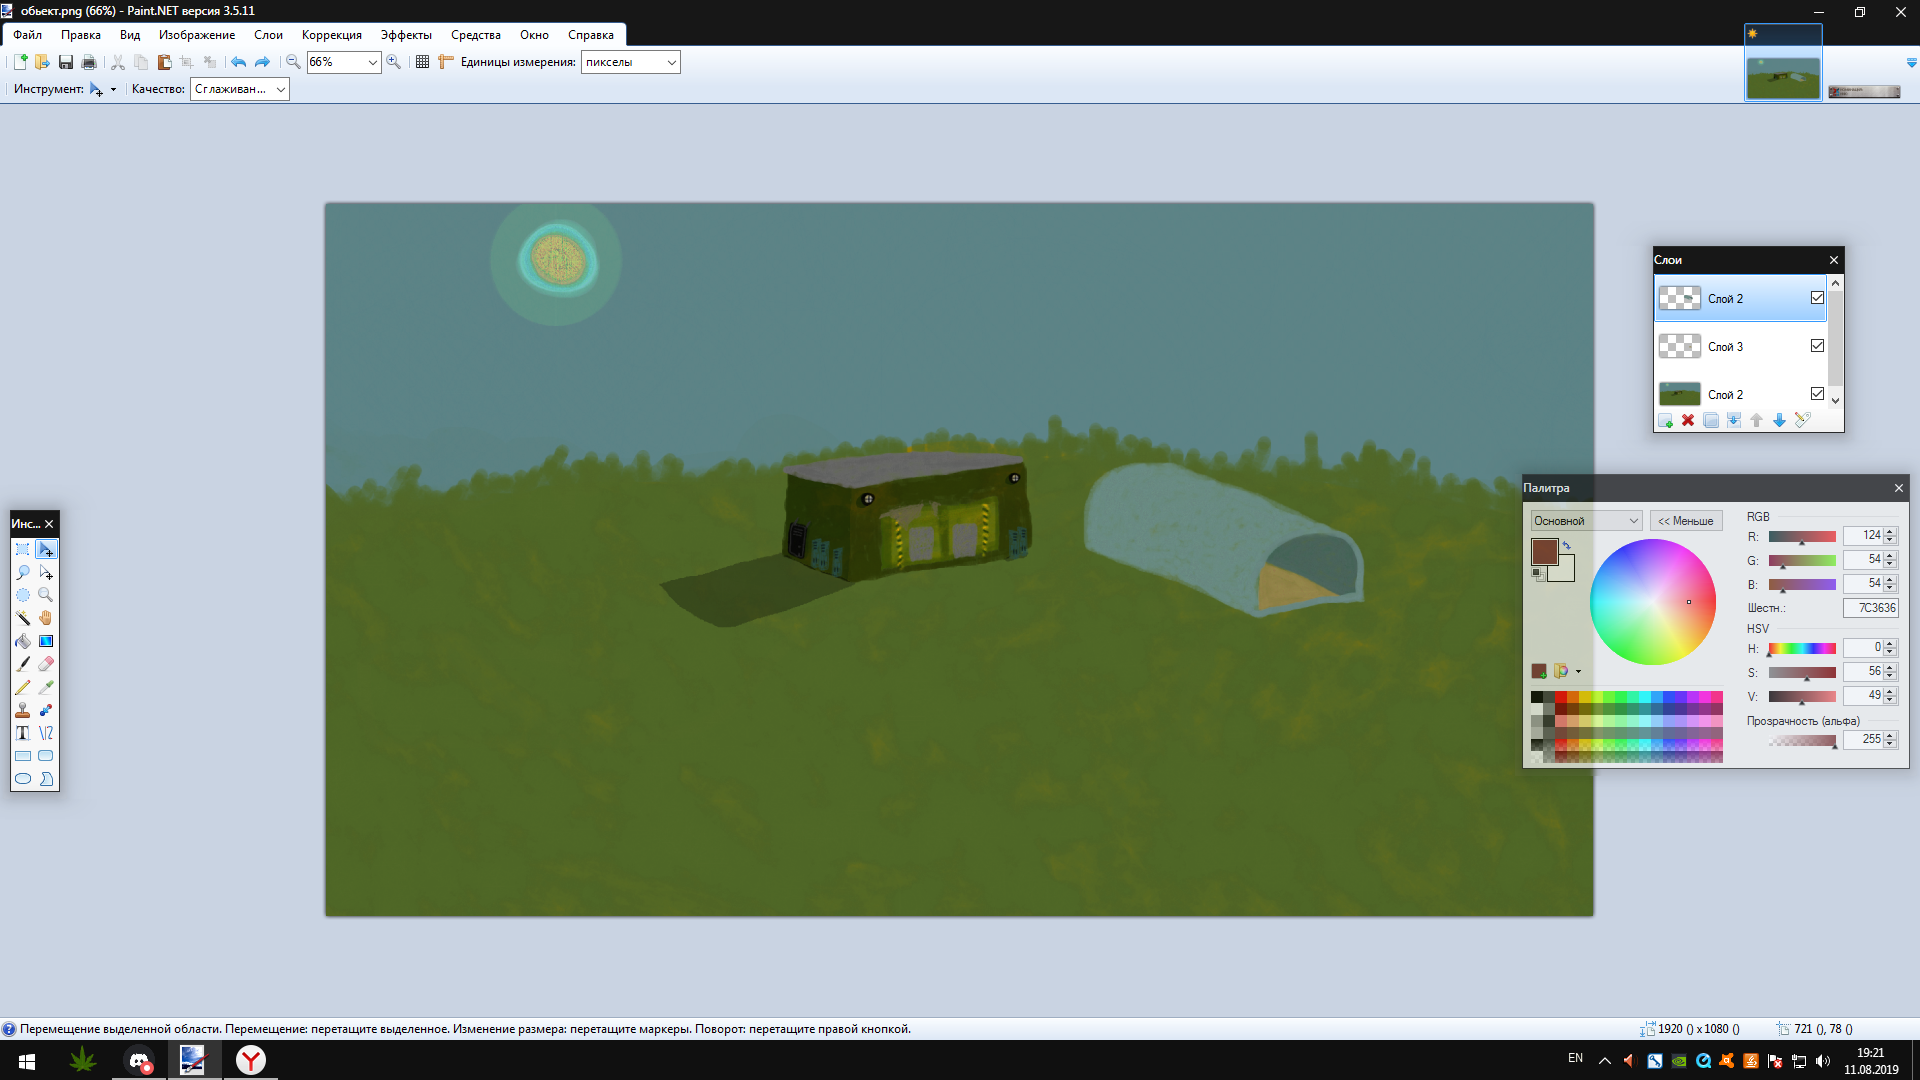Open layer properties icon
This screenshot has height=1080, width=1920.
point(1802,421)
